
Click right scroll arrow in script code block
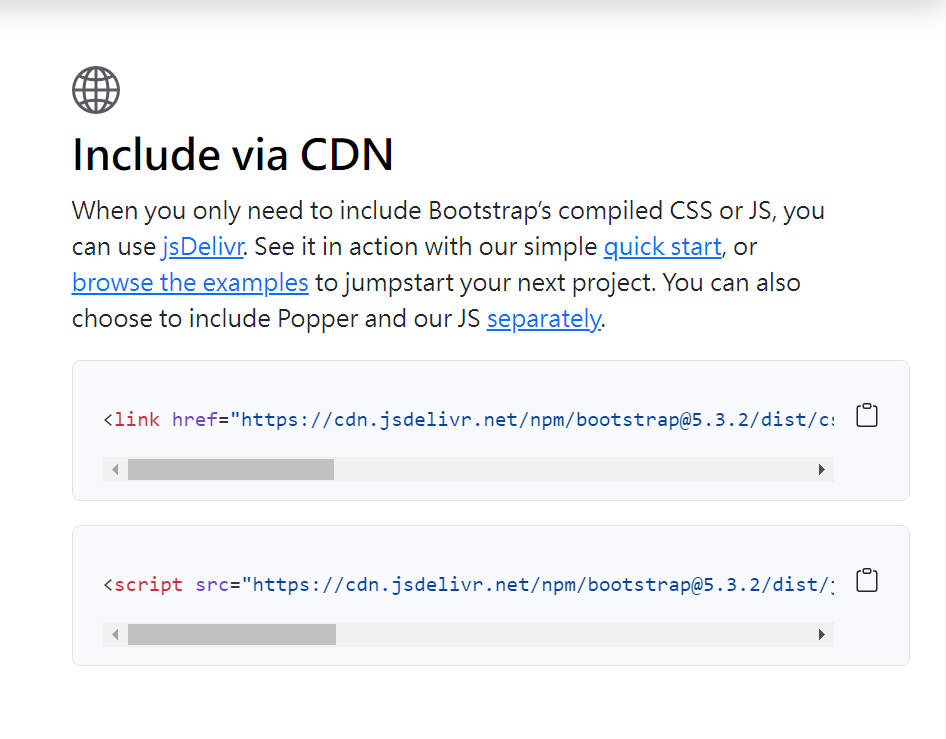[822, 634]
